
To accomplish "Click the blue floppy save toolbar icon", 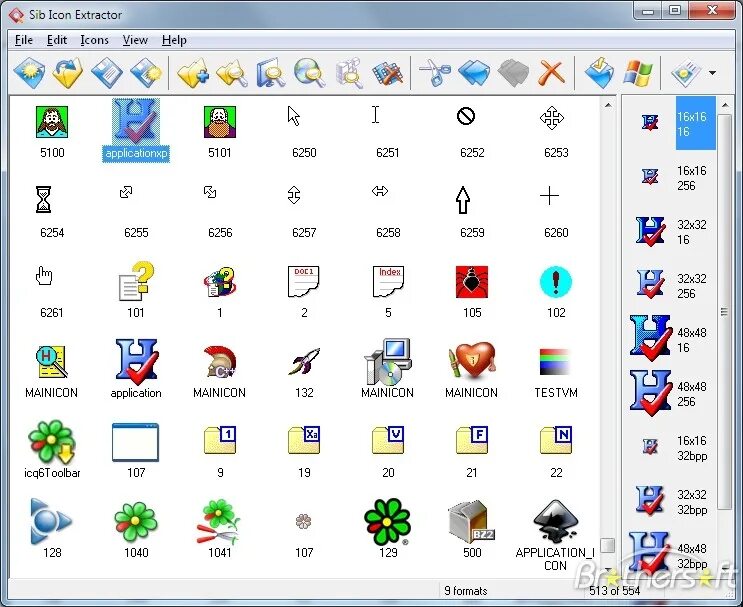I will [107, 72].
